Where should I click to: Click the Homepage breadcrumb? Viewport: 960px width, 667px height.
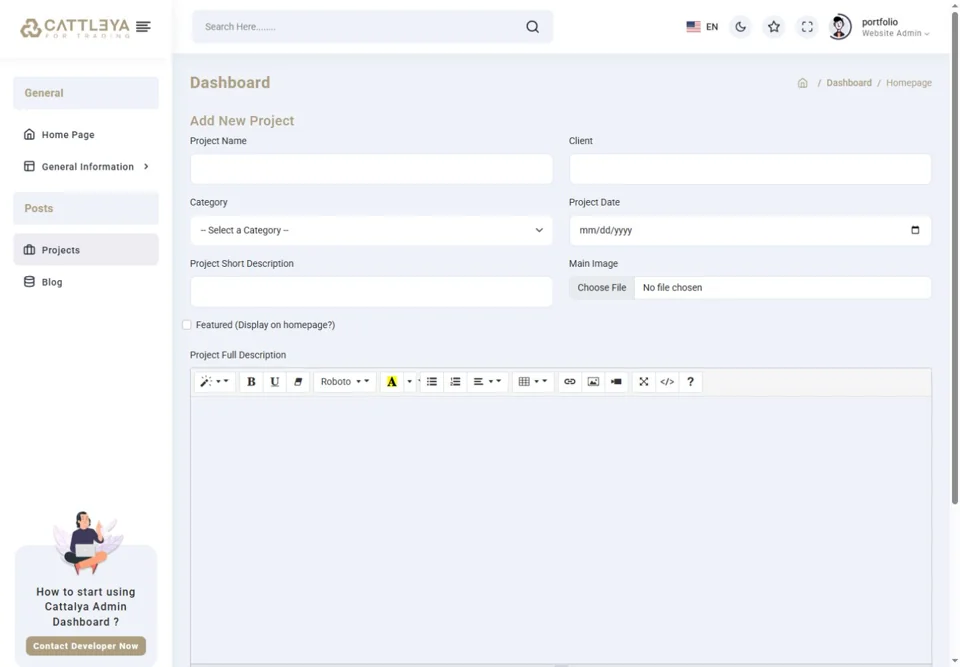pos(909,83)
